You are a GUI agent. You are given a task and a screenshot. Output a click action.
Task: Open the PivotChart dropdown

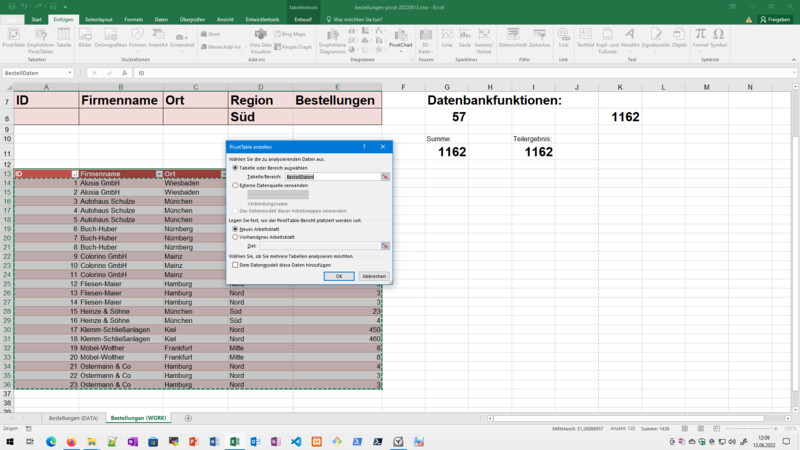coord(401,52)
